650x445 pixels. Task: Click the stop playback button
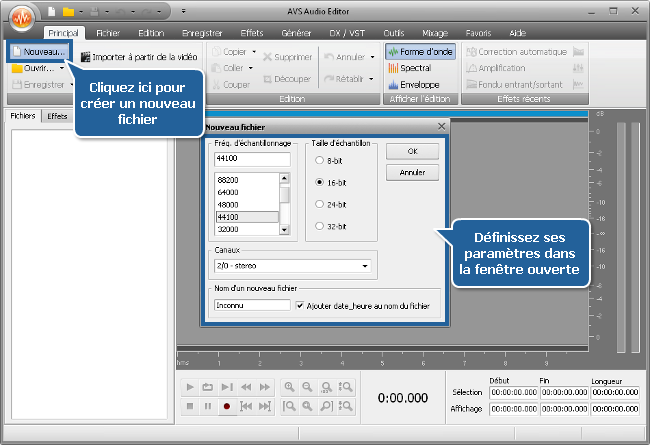coord(190,406)
